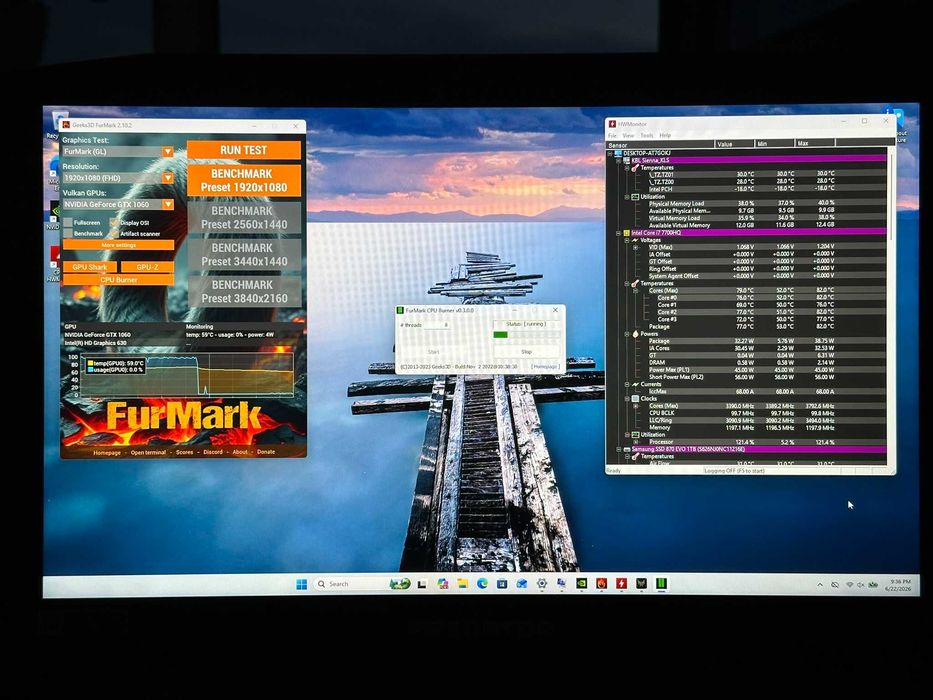Click the Intel Core i7 7700HQ chip icon
The width and height of the screenshot is (933, 700).
[x=626, y=233]
